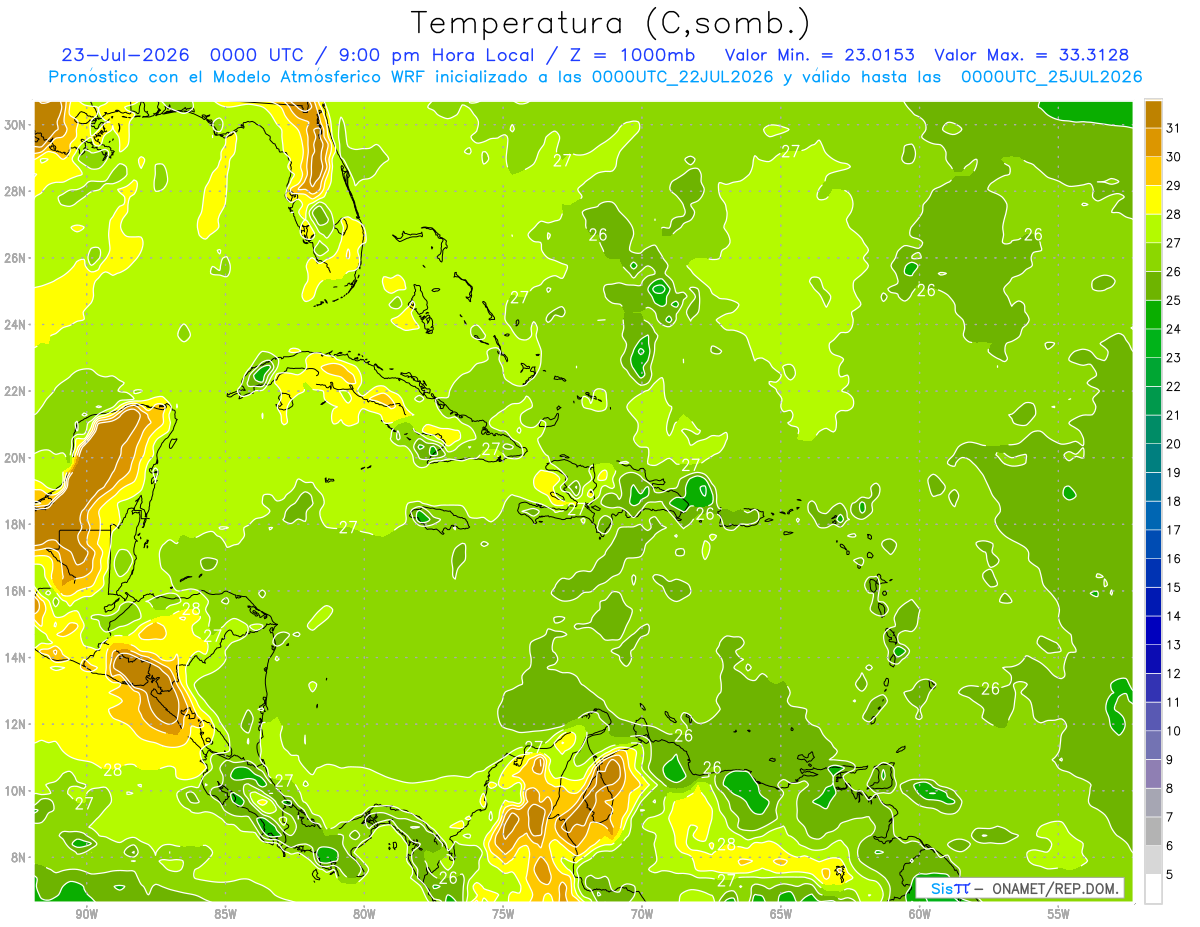Click the '85W' longitude axis label
1200x927 pixels.
(225, 914)
